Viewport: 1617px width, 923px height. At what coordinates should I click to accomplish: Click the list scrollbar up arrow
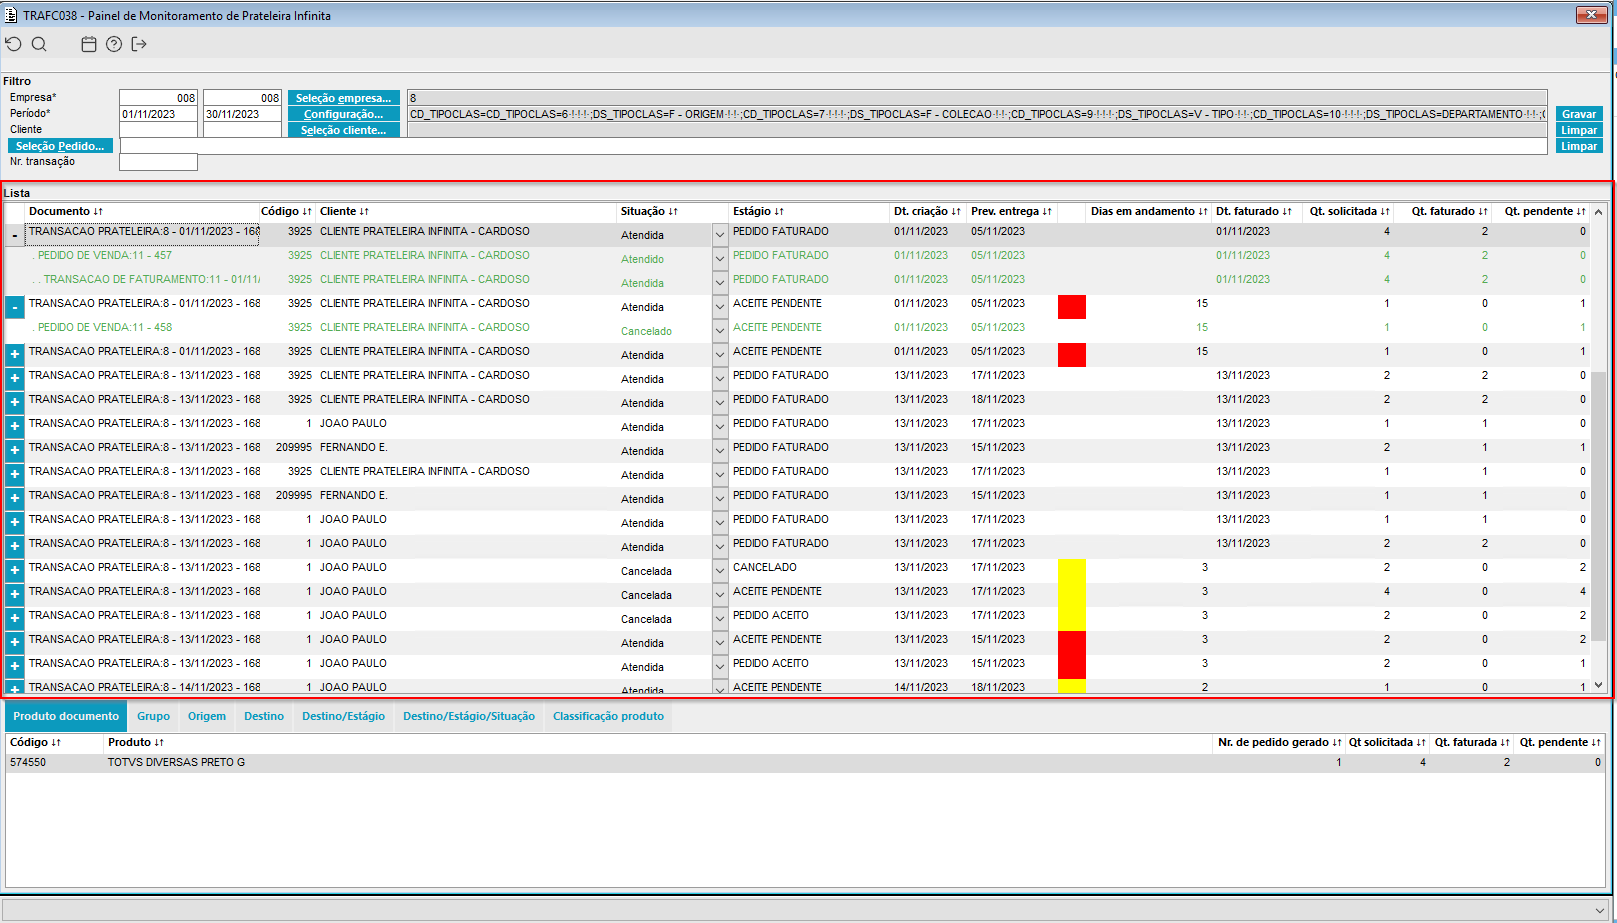pos(1598,212)
